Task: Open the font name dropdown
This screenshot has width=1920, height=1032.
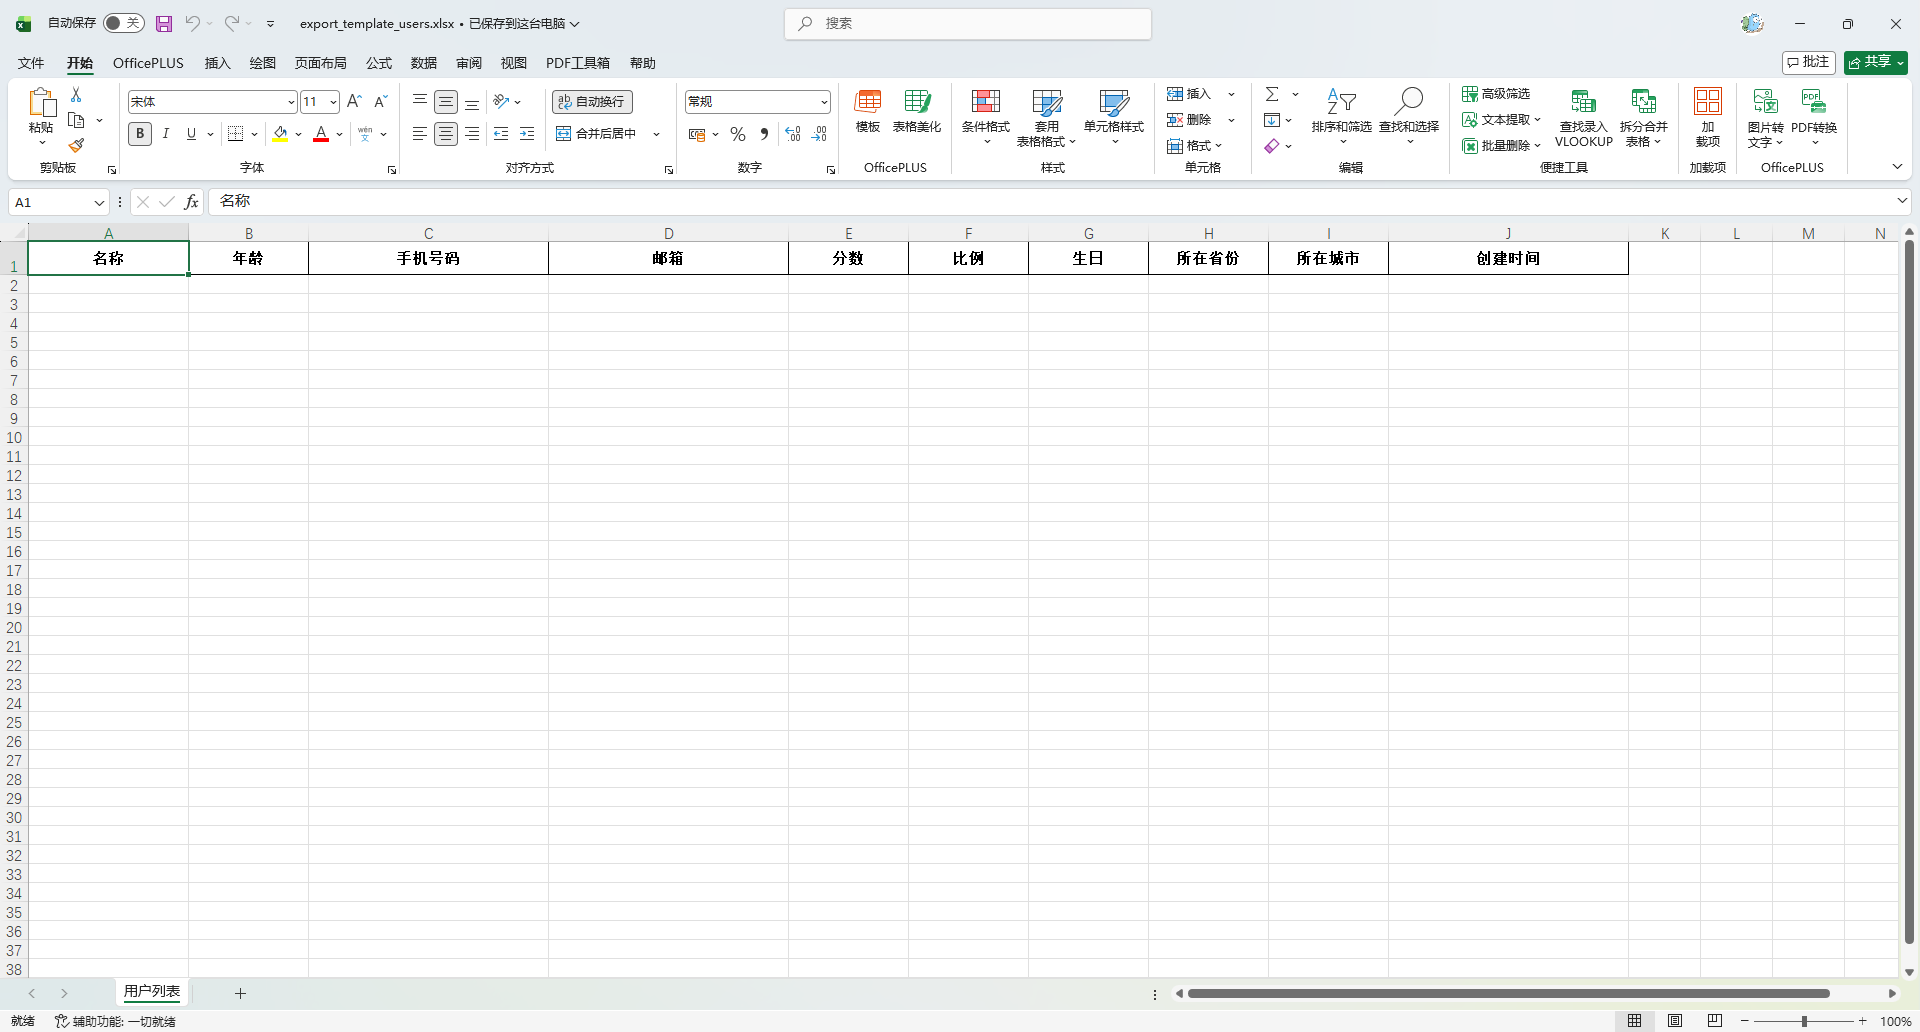Action: click(291, 102)
